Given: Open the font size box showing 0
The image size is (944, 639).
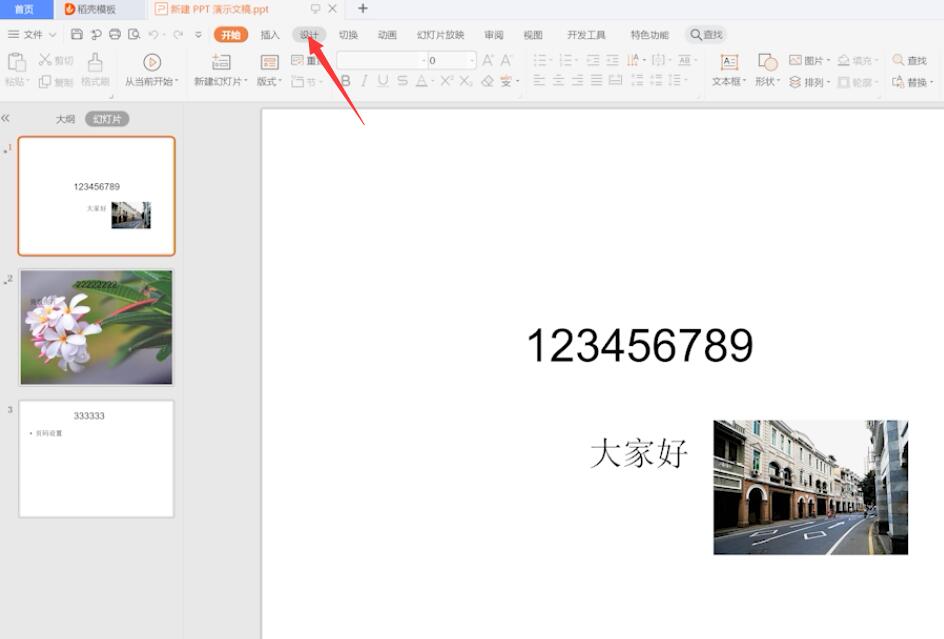Looking at the screenshot, I should (x=452, y=60).
